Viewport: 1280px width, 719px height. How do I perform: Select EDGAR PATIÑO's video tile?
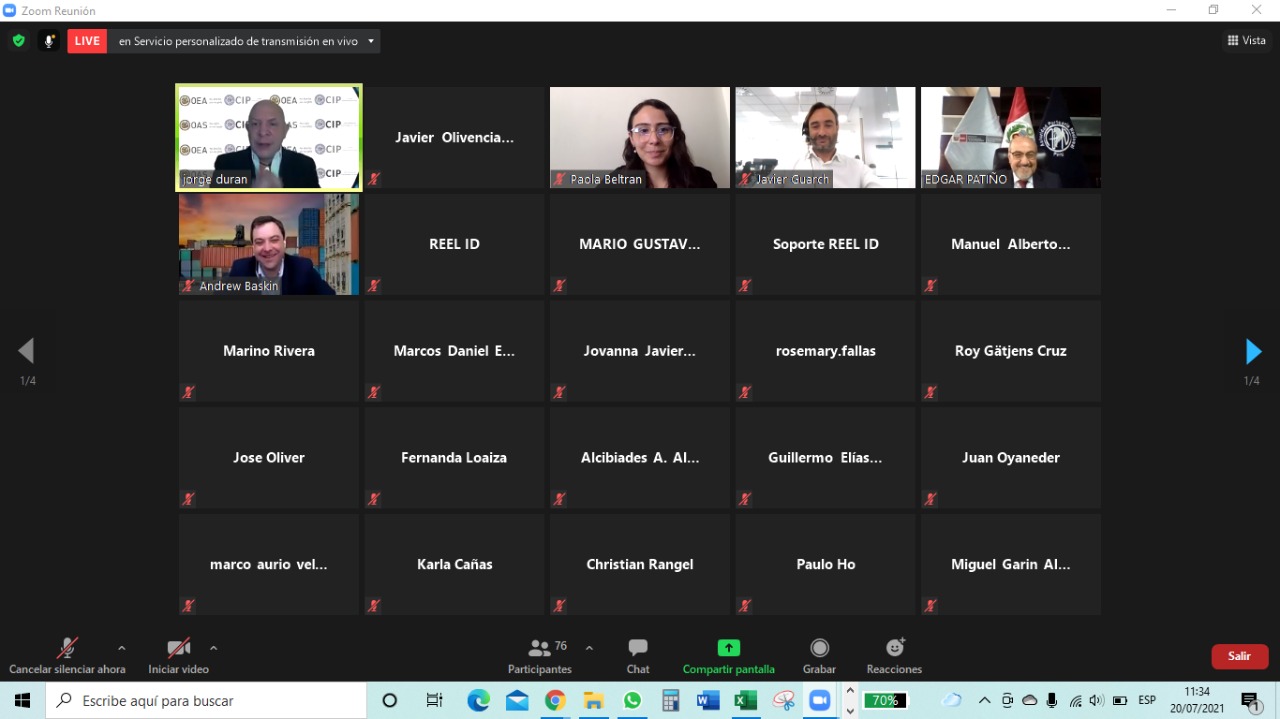pyautogui.click(x=1011, y=137)
